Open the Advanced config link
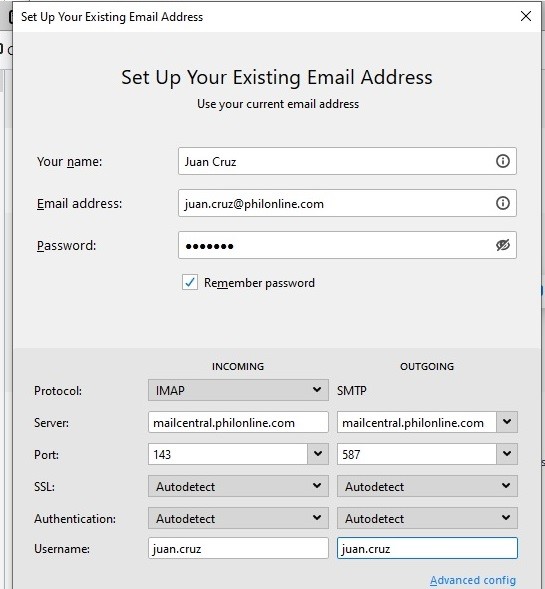 point(473,580)
